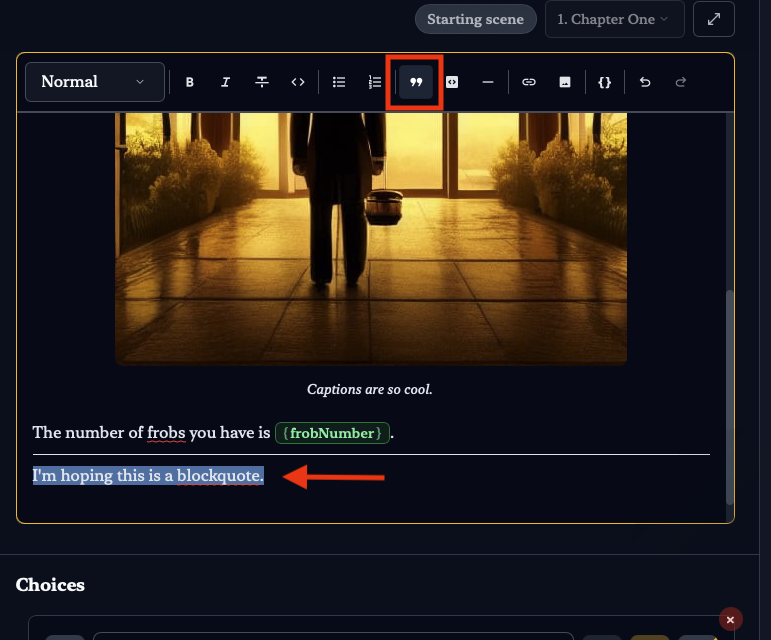Insert a hyperlink

coord(529,82)
